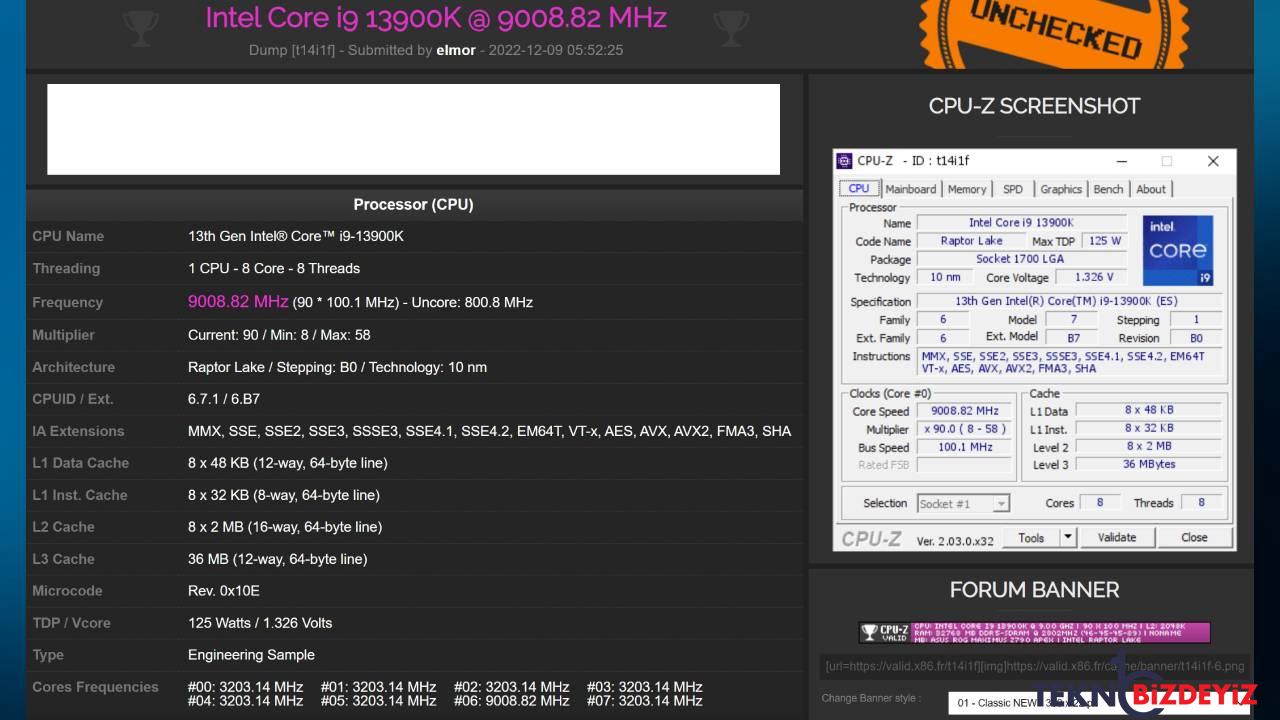This screenshot has height=720, width=1280.
Task: Click L1 Inst. Cache value 8 x 32 KB (8-way)
Action: coord(284,495)
